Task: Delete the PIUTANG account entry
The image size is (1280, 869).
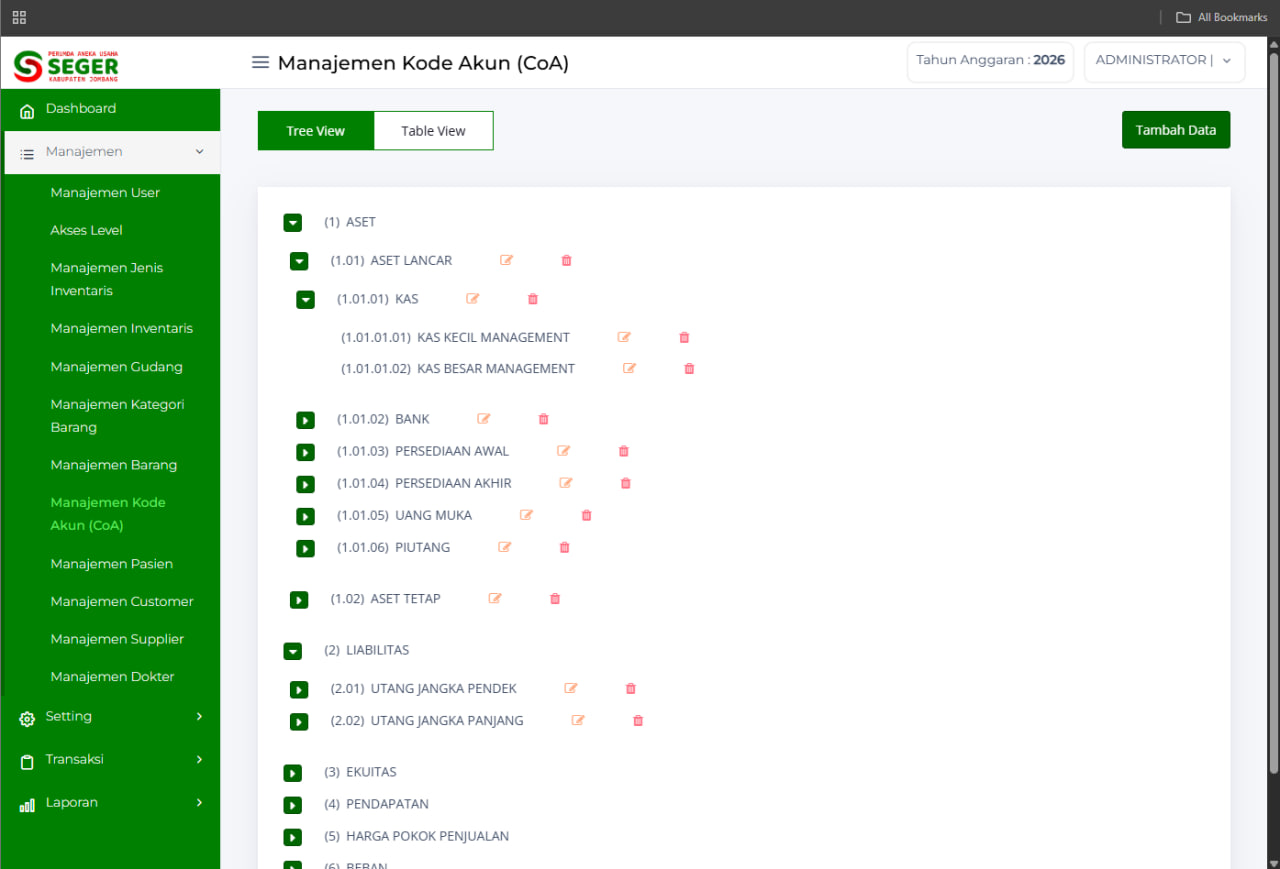Action: click(x=565, y=547)
